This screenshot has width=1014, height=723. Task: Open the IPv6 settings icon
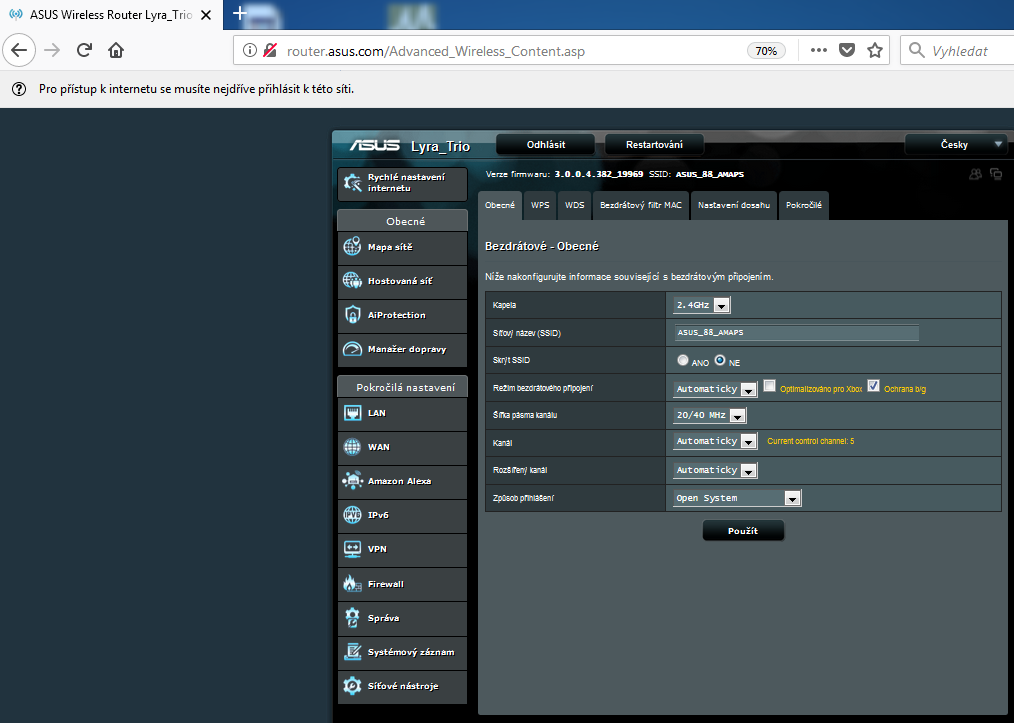352,515
